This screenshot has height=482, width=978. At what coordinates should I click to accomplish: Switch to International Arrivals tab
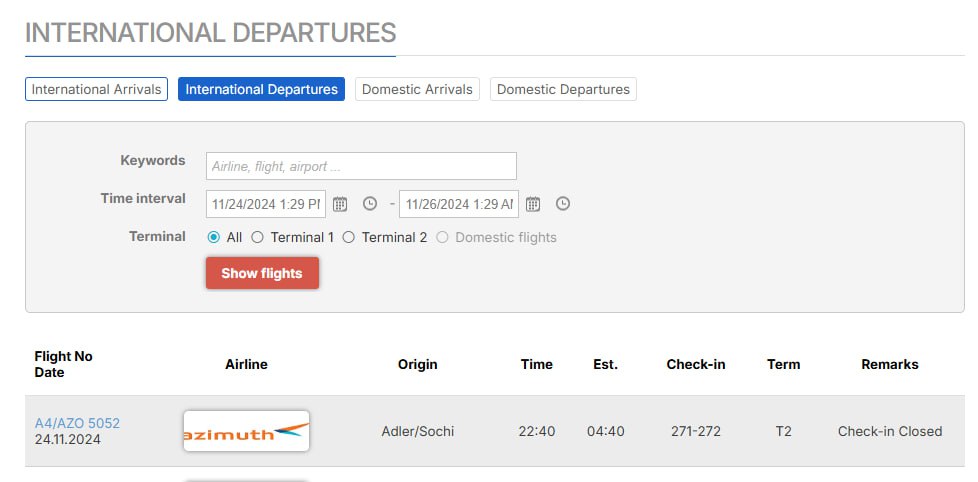pos(96,89)
